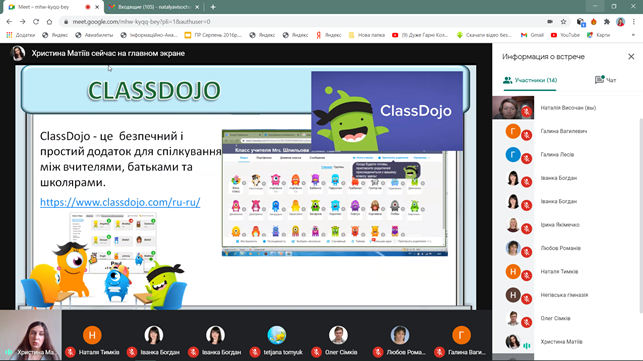This screenshot has width=643, height=361.
Task: Click muted mic on Наталія Височан self video
Action: [527, 112]
